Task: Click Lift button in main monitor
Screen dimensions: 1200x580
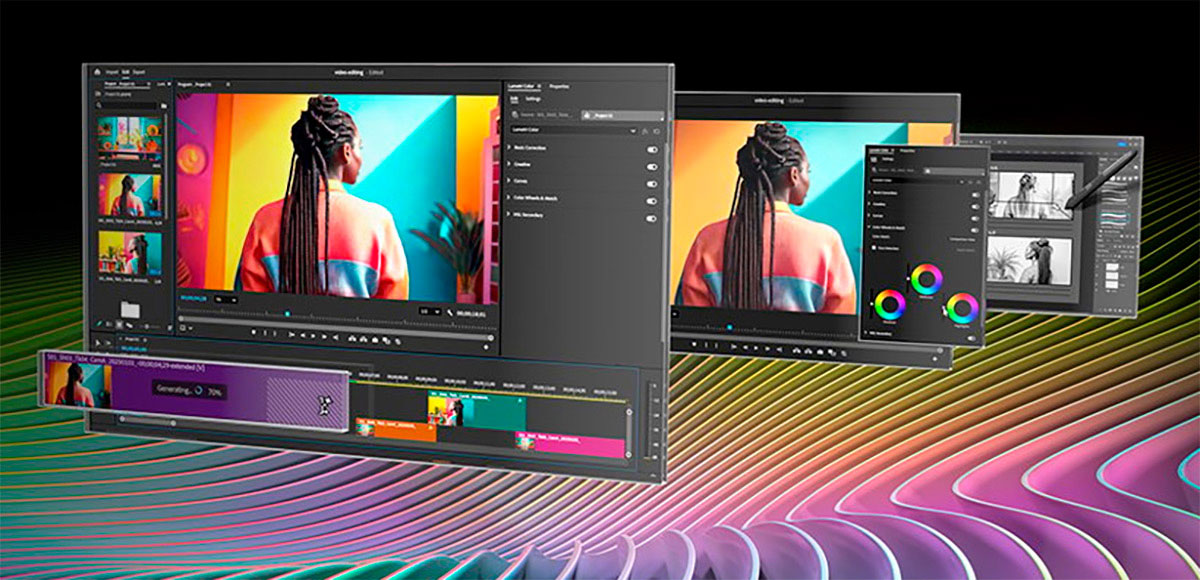Action: point(351,339)
